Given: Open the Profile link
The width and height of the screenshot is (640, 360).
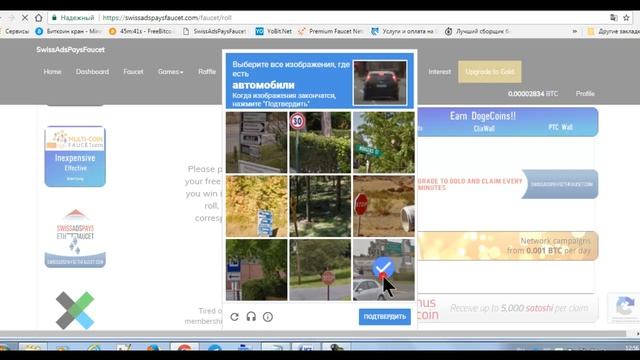Looking at the screenshot, I should [x=585, y=93].
